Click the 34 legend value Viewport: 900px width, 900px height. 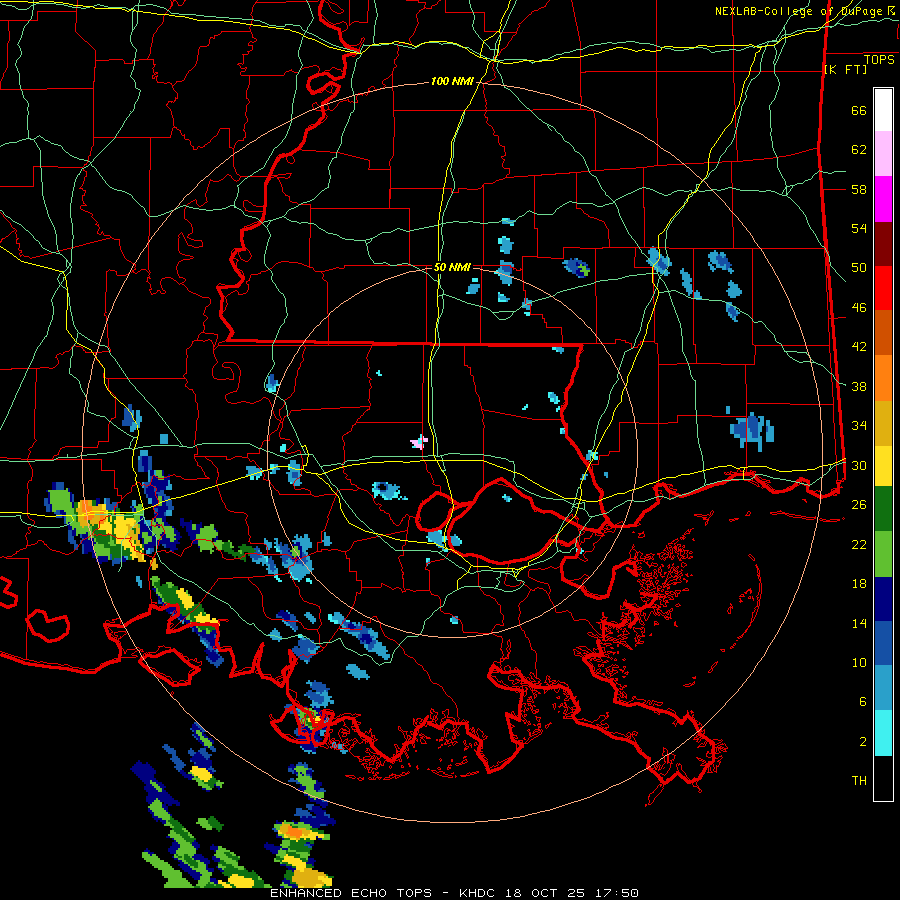(x=859, y=425)
